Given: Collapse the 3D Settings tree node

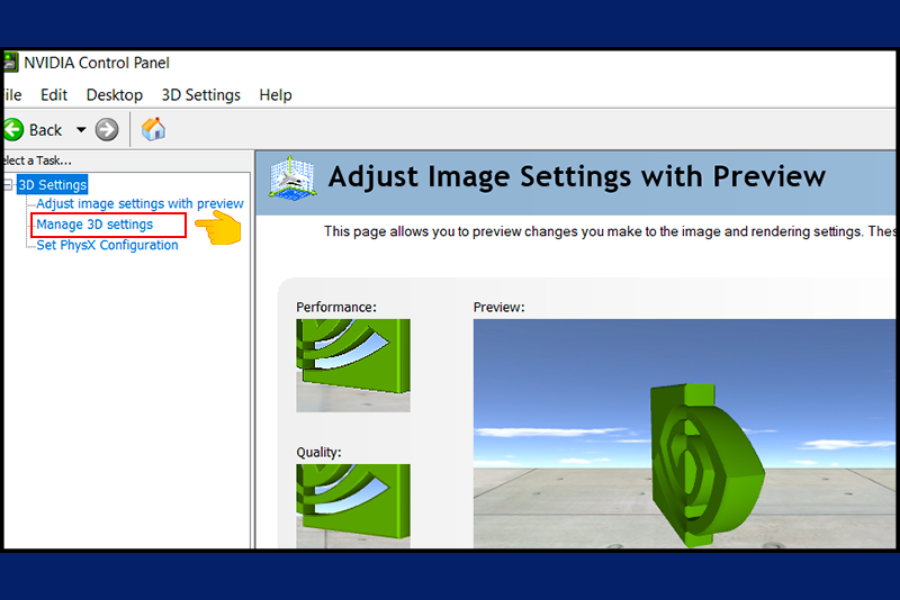Looking at the screenshot, I should click(x=8, y=184).
